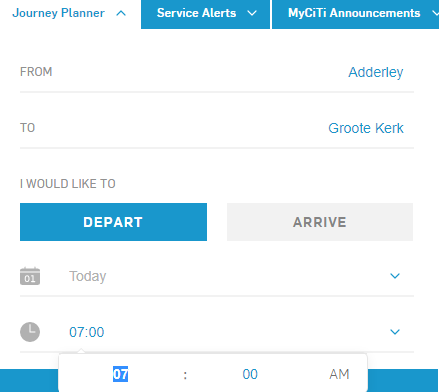Collapse the Journey Planner chevron
Screen dimensions: 439x392
tap(121, 13)
